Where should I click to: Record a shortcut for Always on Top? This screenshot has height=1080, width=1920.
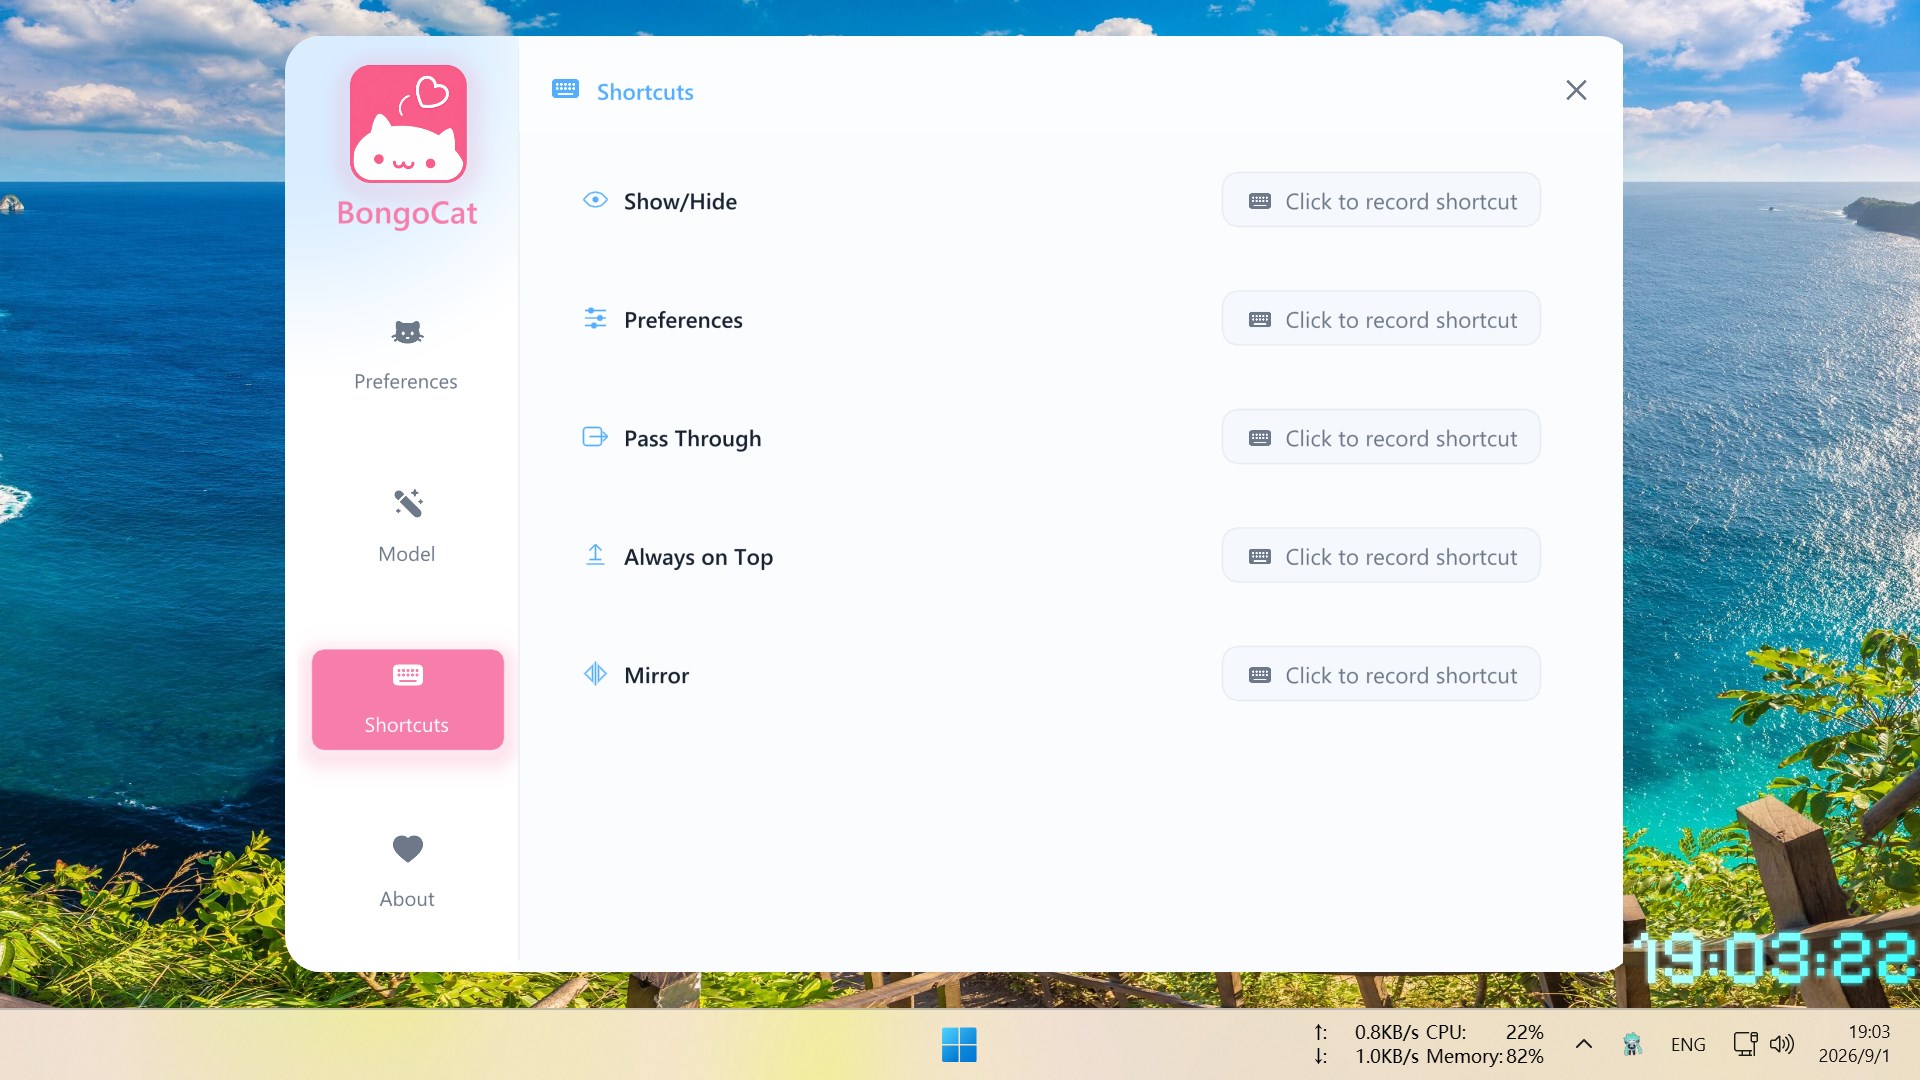pyautogui.click(x=1381, y=556)
